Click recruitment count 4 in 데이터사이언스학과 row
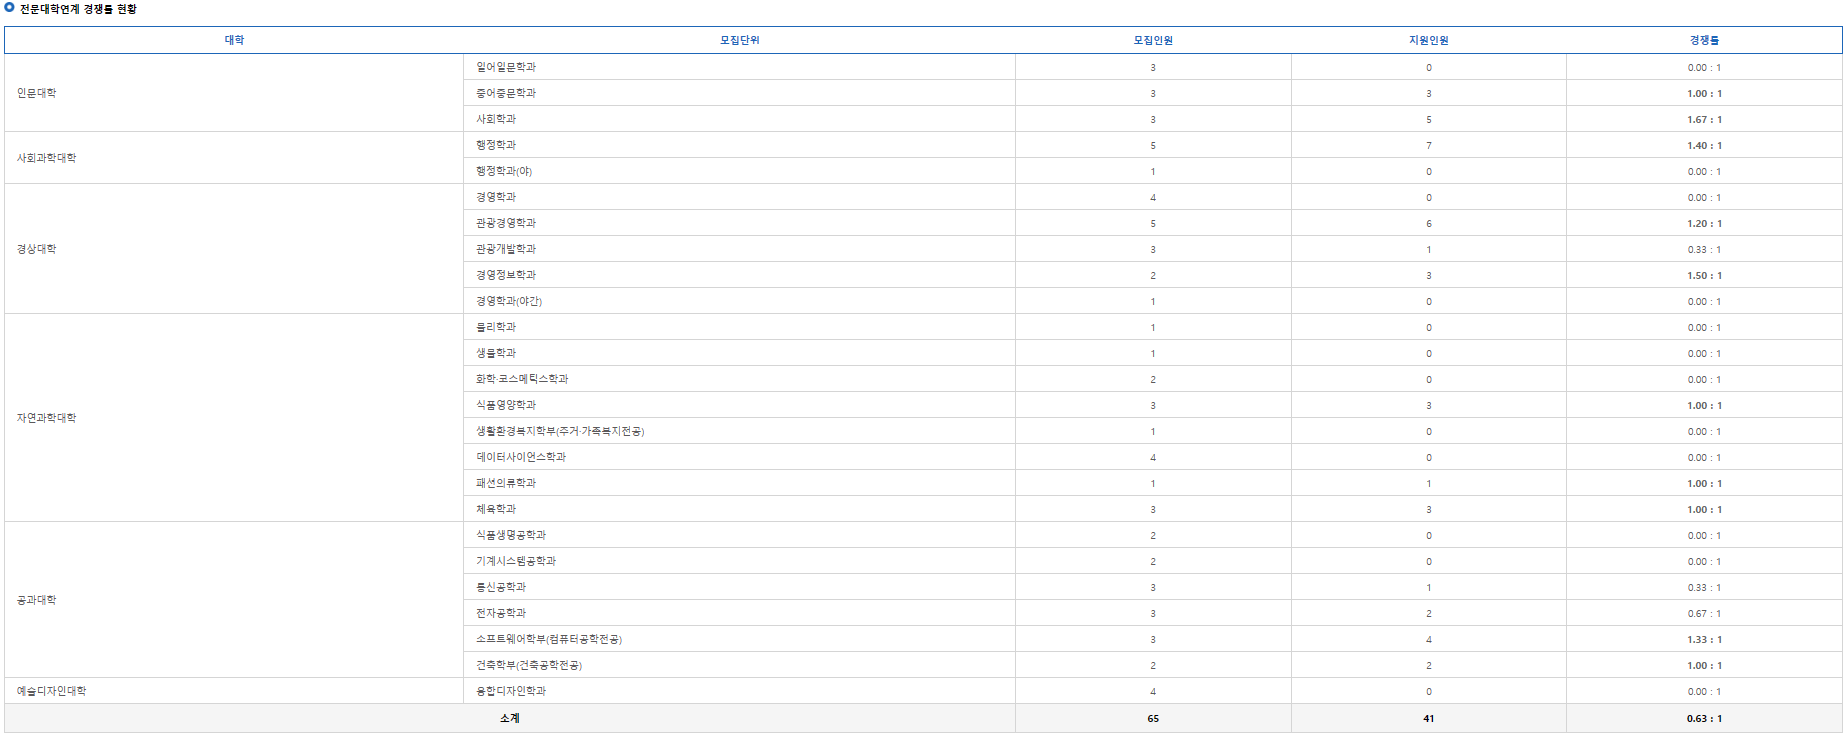The width and height of the screenshot is (1845, 738). (x=1153, y=457)
